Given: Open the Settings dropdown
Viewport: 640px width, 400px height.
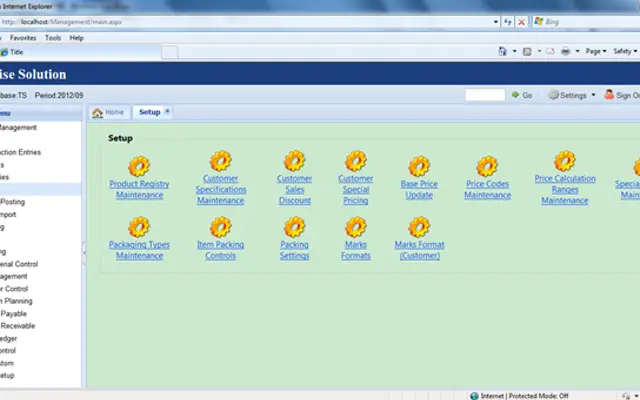Looking at the screenshot, I should (x=572, y=95).
